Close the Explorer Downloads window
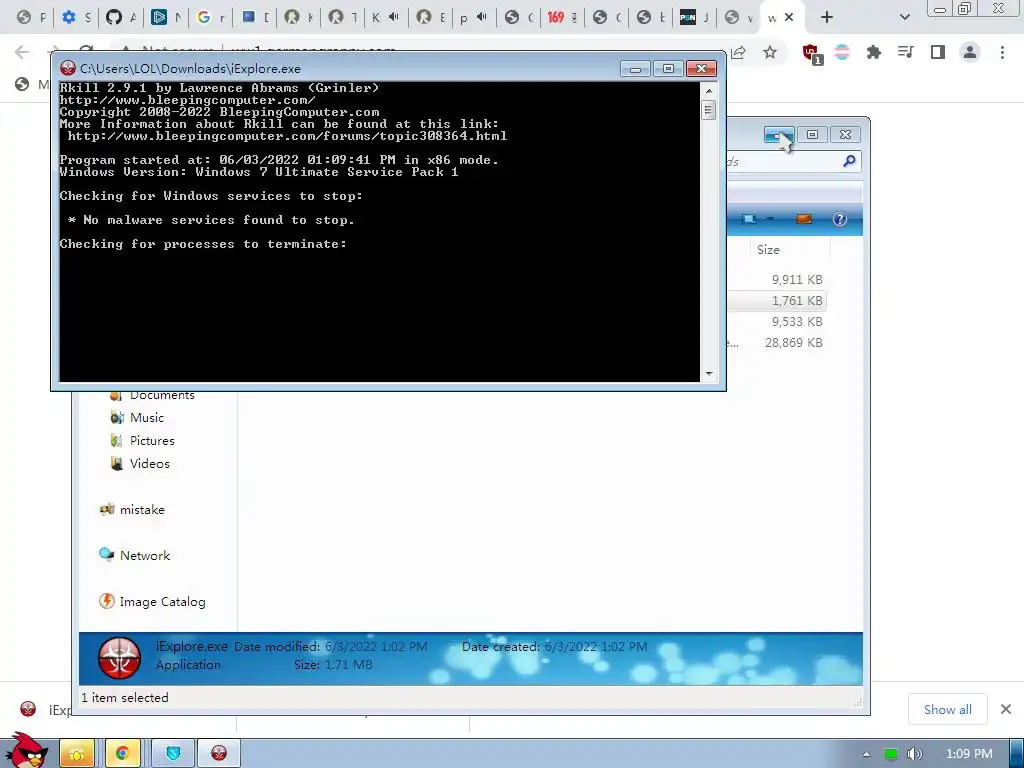The height and width of the screenshot is (768, 1024). point(845,135)
